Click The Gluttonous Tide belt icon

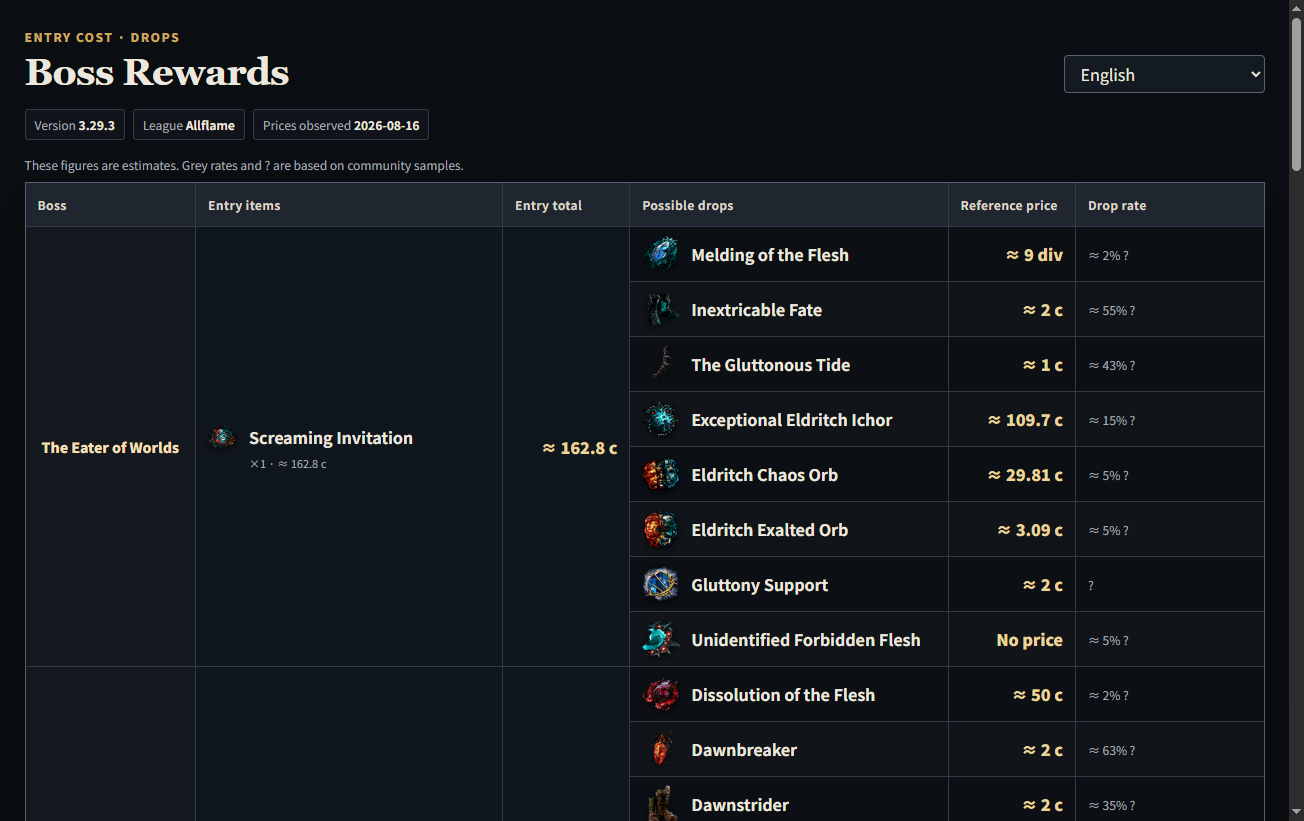(661, 364)
